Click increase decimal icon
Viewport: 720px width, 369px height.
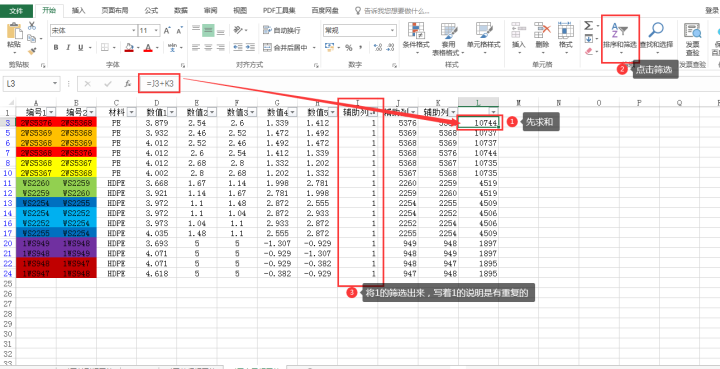[378, 47]
